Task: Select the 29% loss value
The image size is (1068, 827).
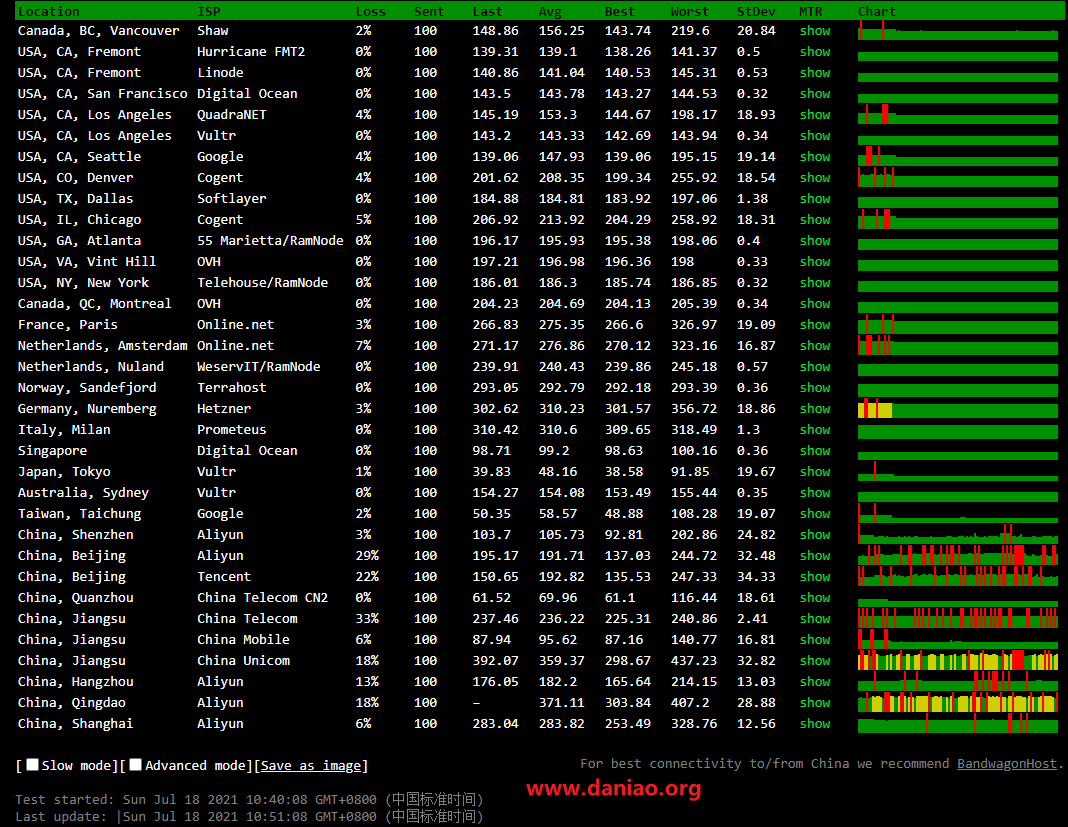Action: click(x=367, y=556)
